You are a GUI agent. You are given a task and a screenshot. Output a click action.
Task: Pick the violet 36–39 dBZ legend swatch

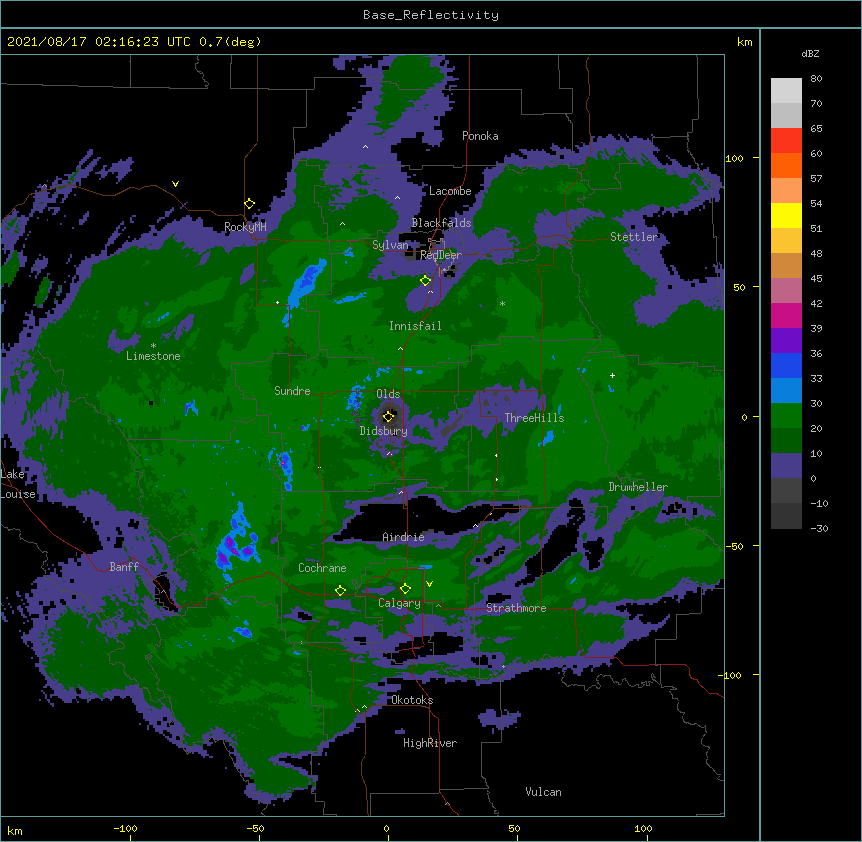tap(786, 340)
